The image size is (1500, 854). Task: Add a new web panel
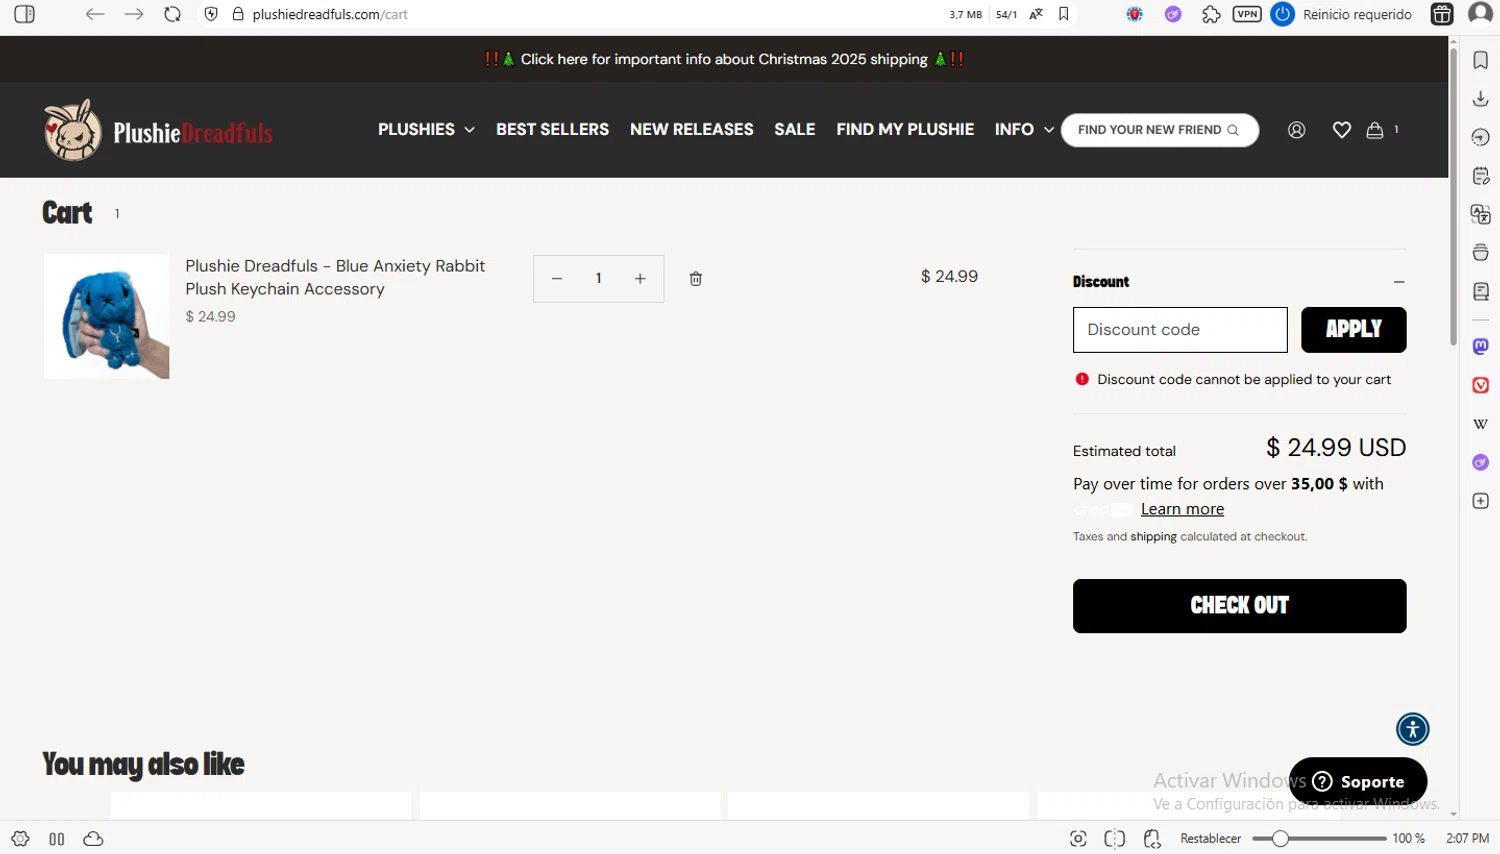tap(1481, 501)
